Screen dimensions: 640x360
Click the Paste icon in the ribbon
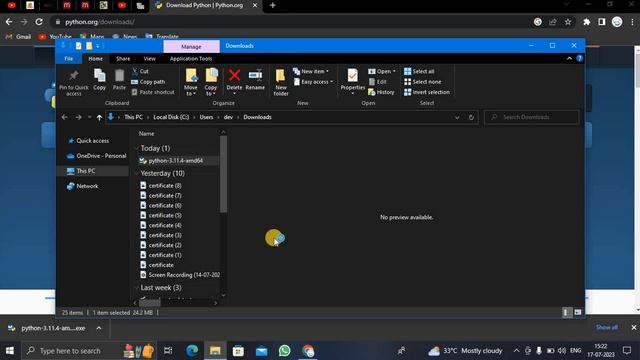tap(119, 80)
